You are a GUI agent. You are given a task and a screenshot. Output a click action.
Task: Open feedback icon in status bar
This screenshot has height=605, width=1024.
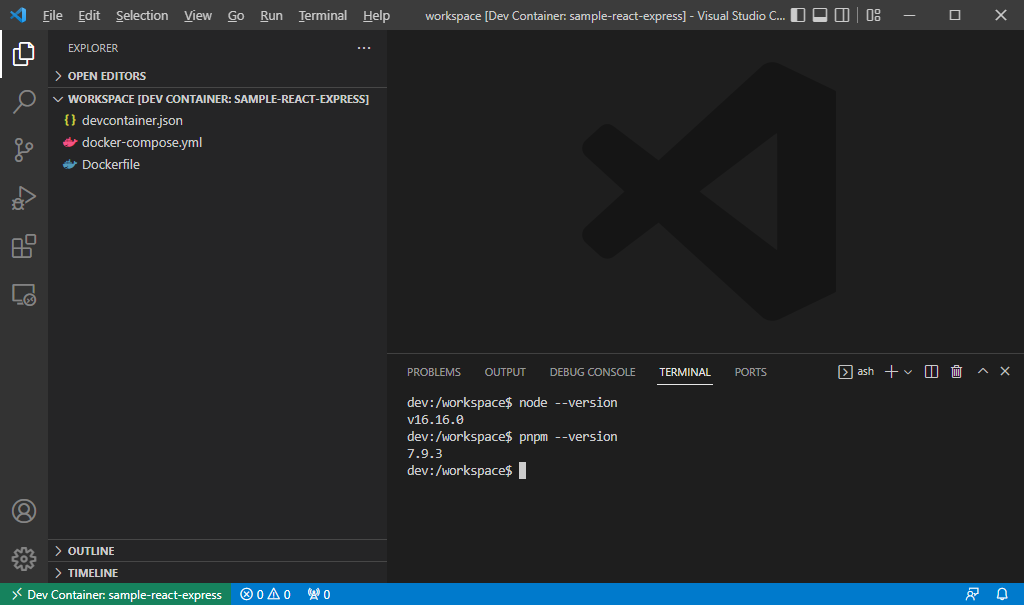(x=972, y=595)
